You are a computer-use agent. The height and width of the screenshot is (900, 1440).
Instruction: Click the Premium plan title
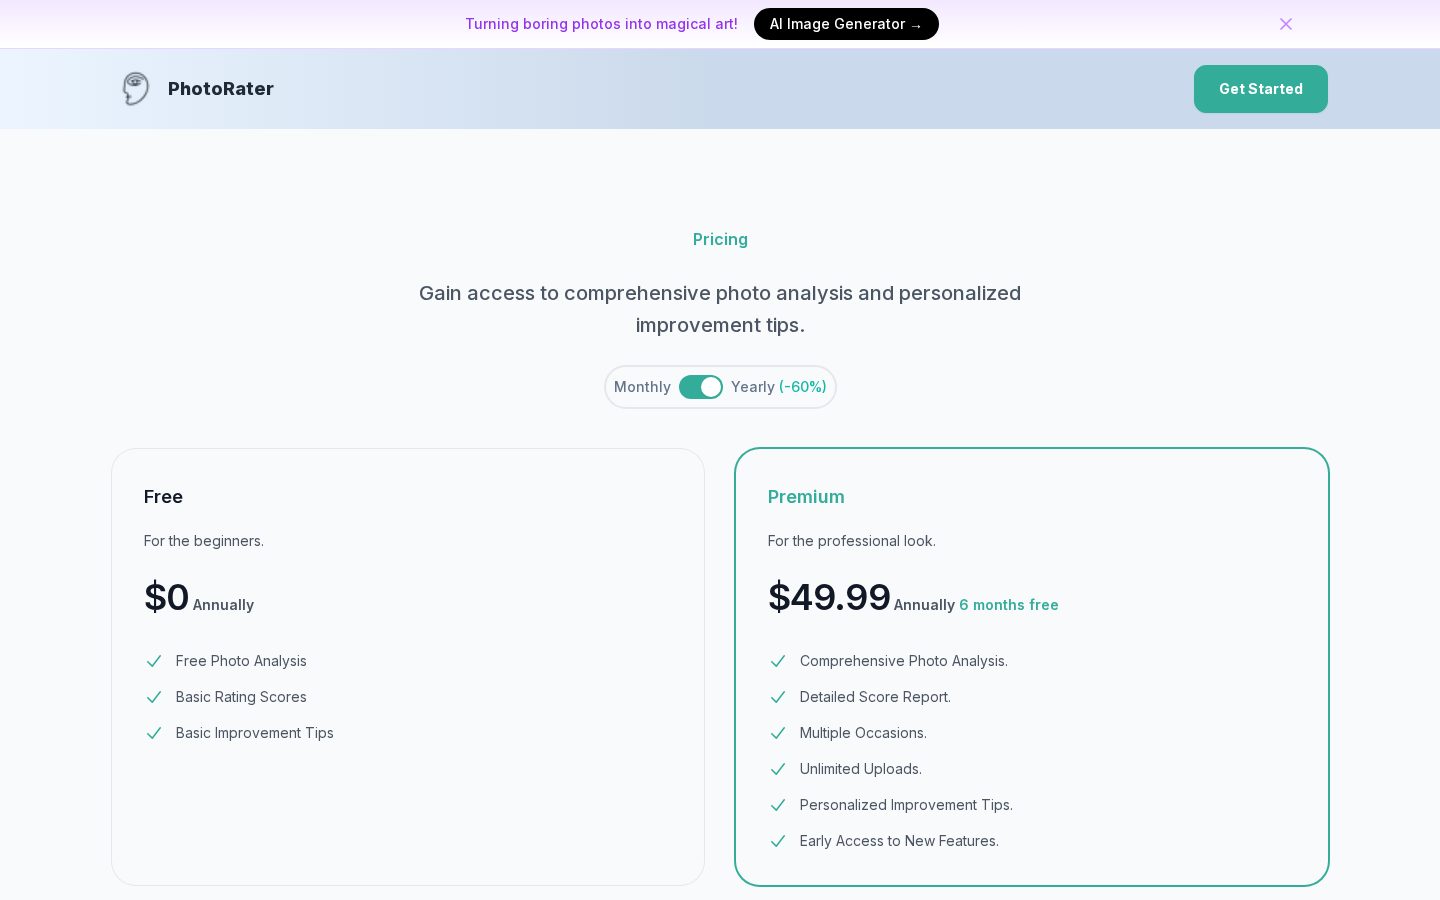point(806,497)
